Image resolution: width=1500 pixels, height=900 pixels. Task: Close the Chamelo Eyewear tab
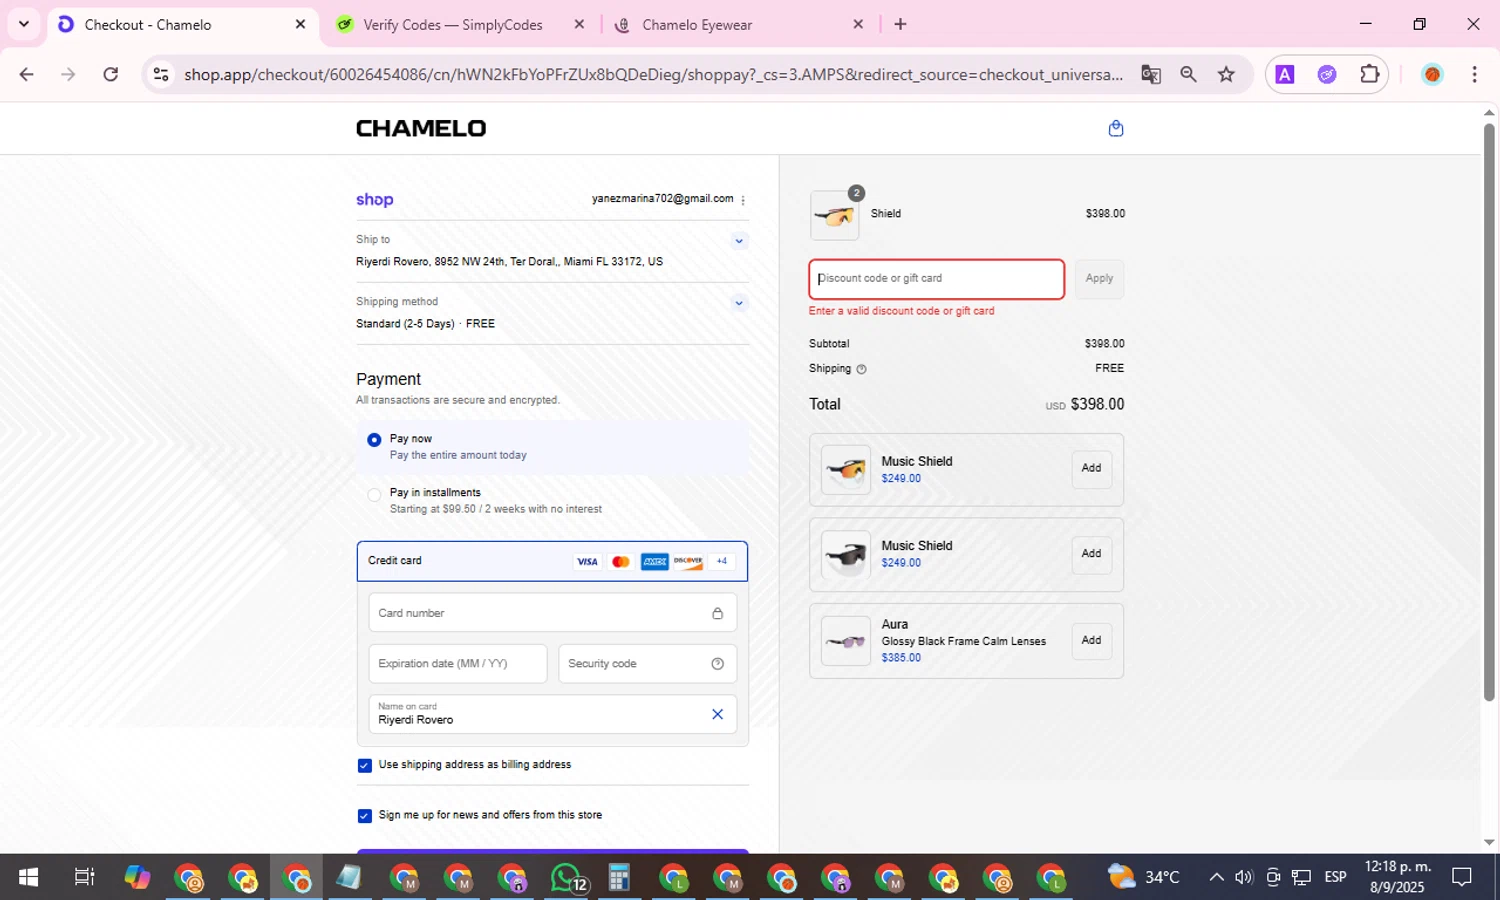coord(858,24)
